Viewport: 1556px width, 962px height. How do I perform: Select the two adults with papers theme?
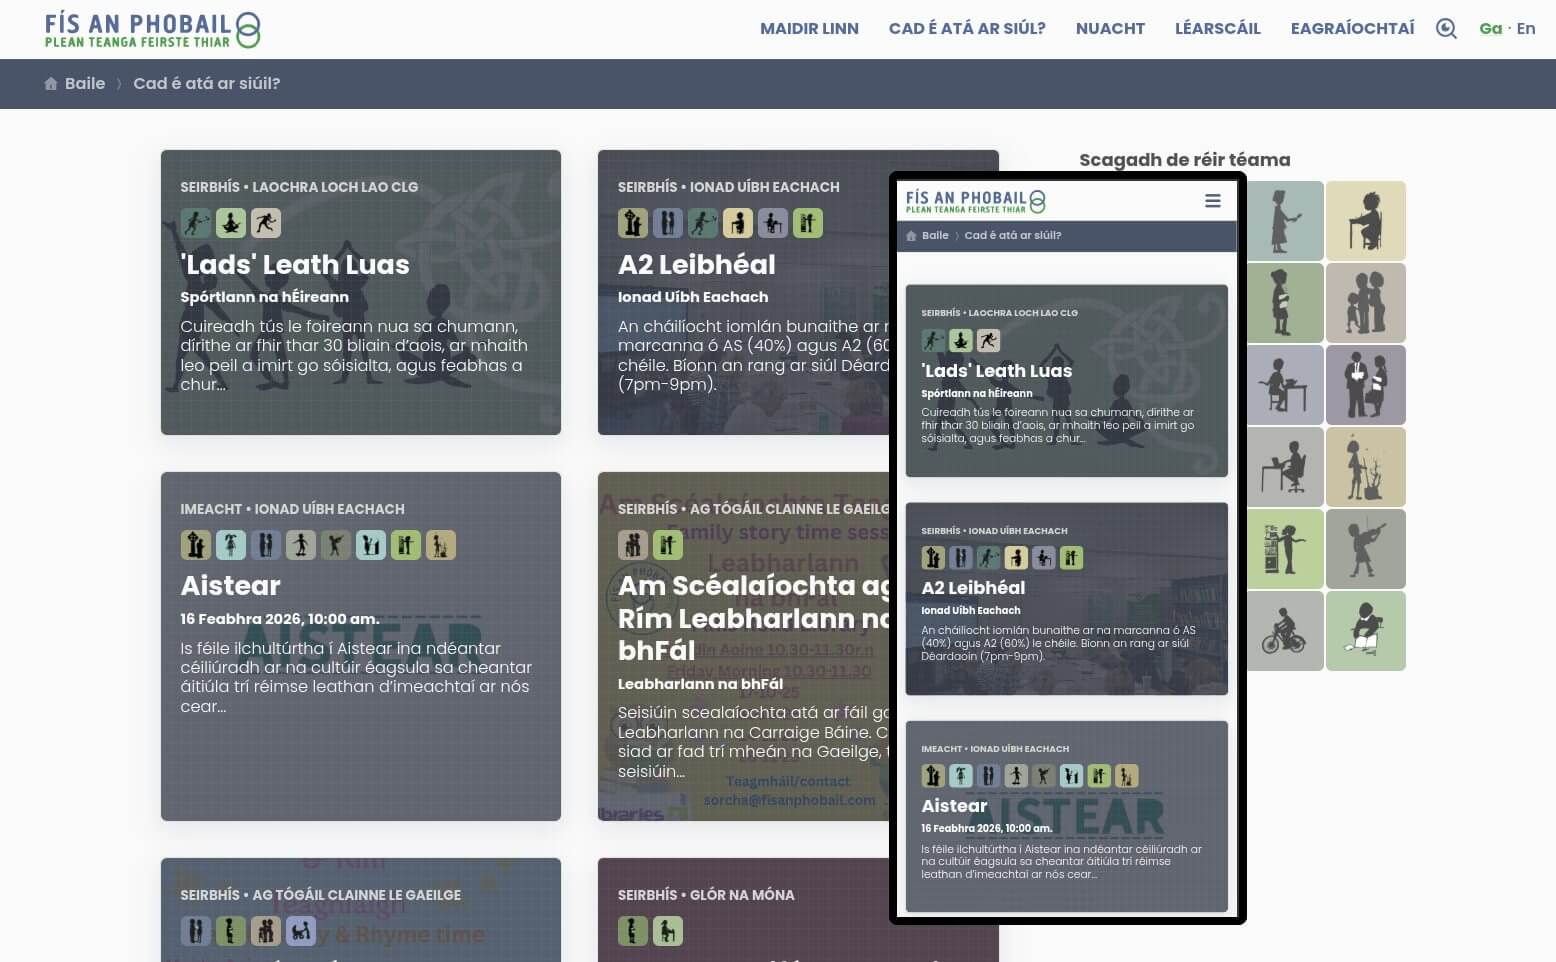(1365, 385)
